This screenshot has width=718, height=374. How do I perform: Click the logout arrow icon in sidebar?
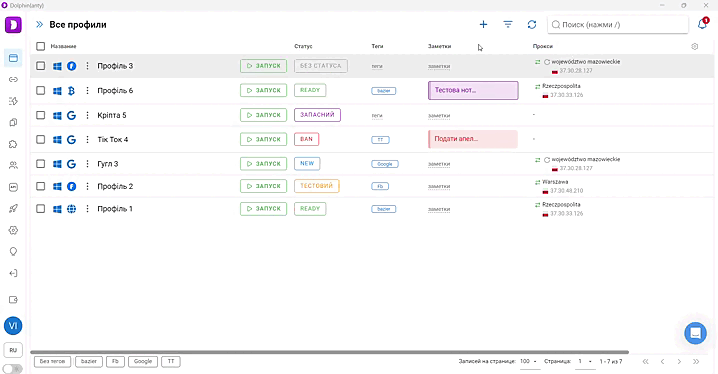pos(13,273)
